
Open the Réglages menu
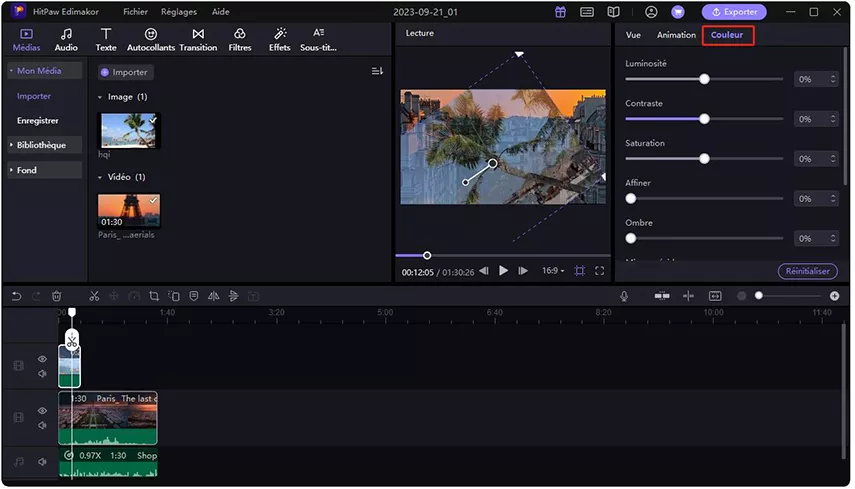click(179, 12)
